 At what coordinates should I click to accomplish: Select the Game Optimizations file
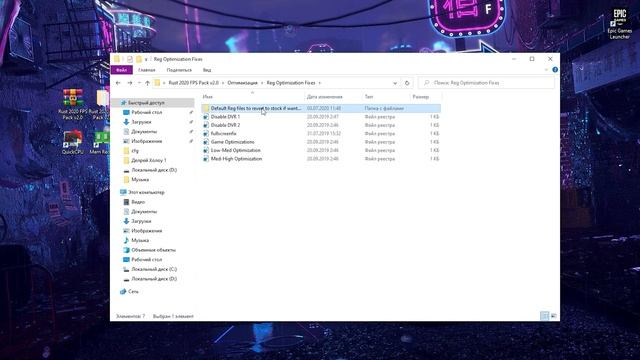click(321, 142)
